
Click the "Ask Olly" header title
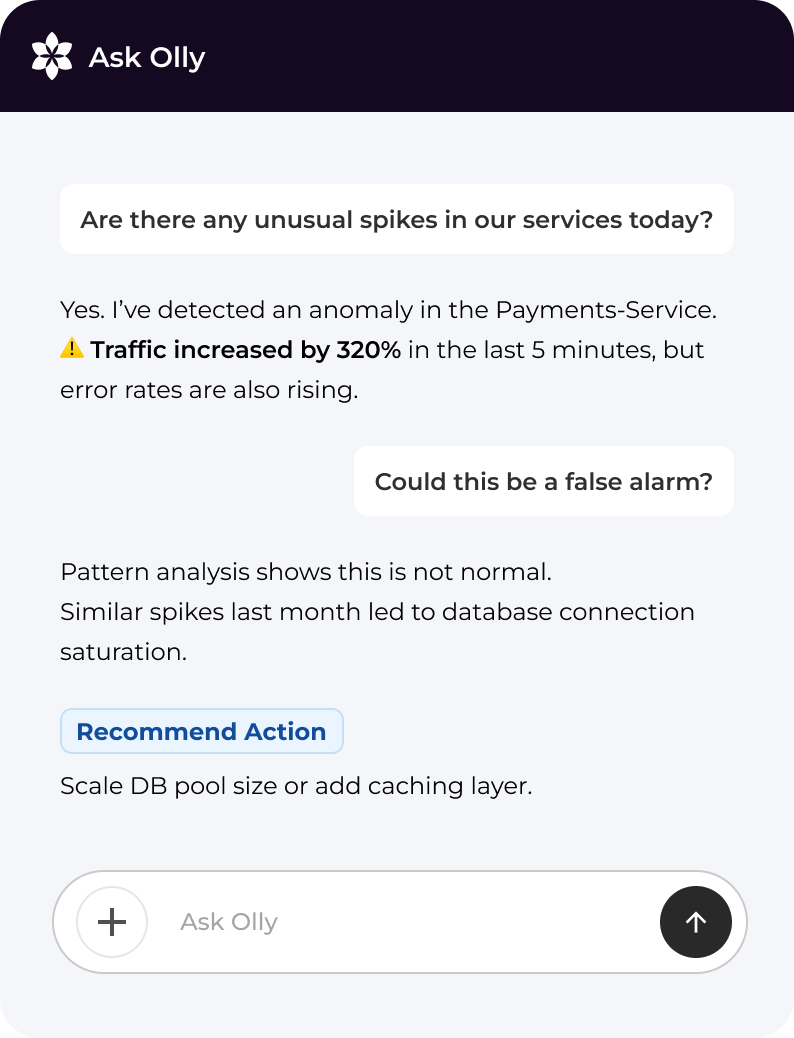click(147, 57)
